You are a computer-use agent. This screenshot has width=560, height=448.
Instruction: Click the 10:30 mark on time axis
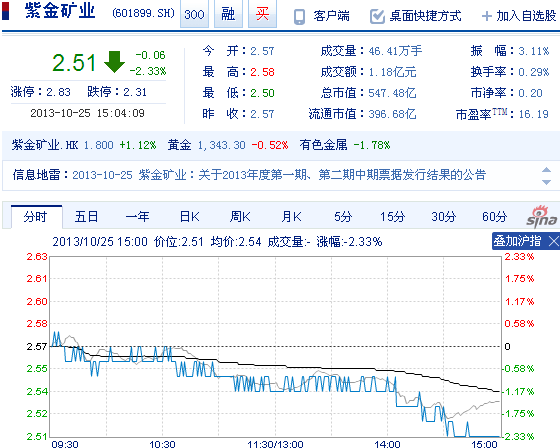pos(162,444)
